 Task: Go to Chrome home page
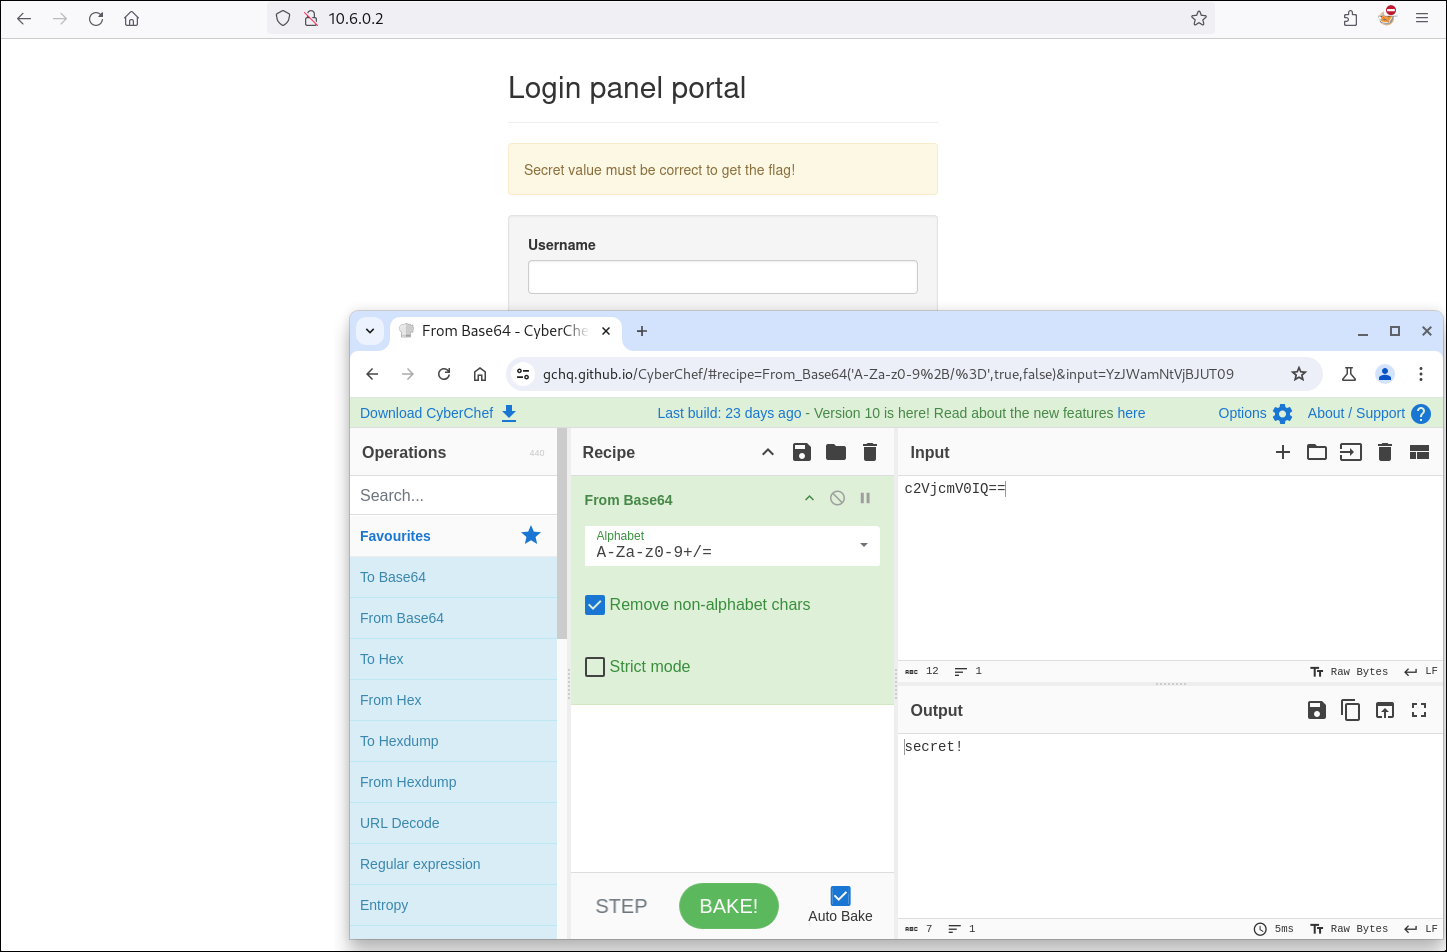(480, 374)
